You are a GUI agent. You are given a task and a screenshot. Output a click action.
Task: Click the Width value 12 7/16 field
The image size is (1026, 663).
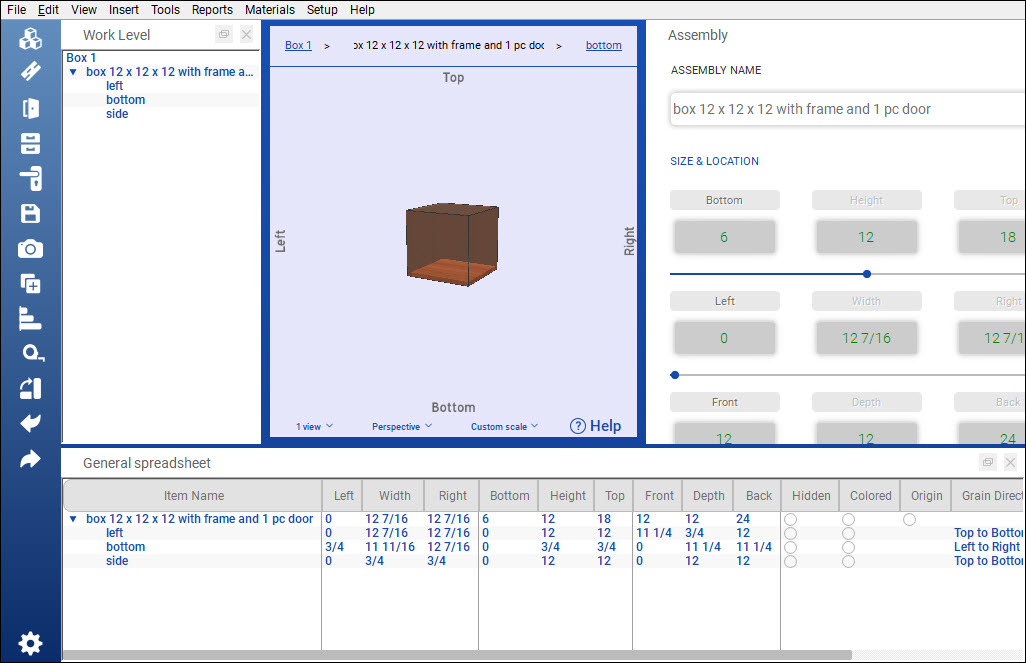[x=866, y=338]
